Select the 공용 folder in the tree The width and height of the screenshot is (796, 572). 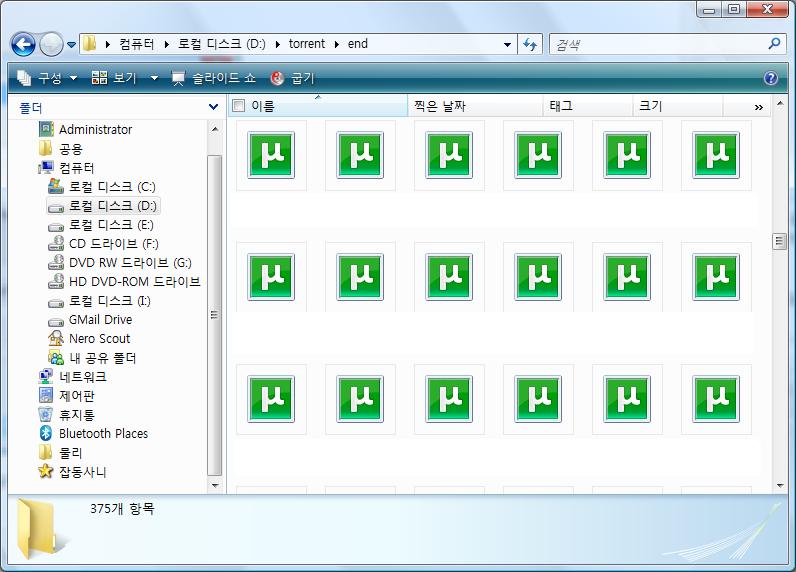coord(60,149)
